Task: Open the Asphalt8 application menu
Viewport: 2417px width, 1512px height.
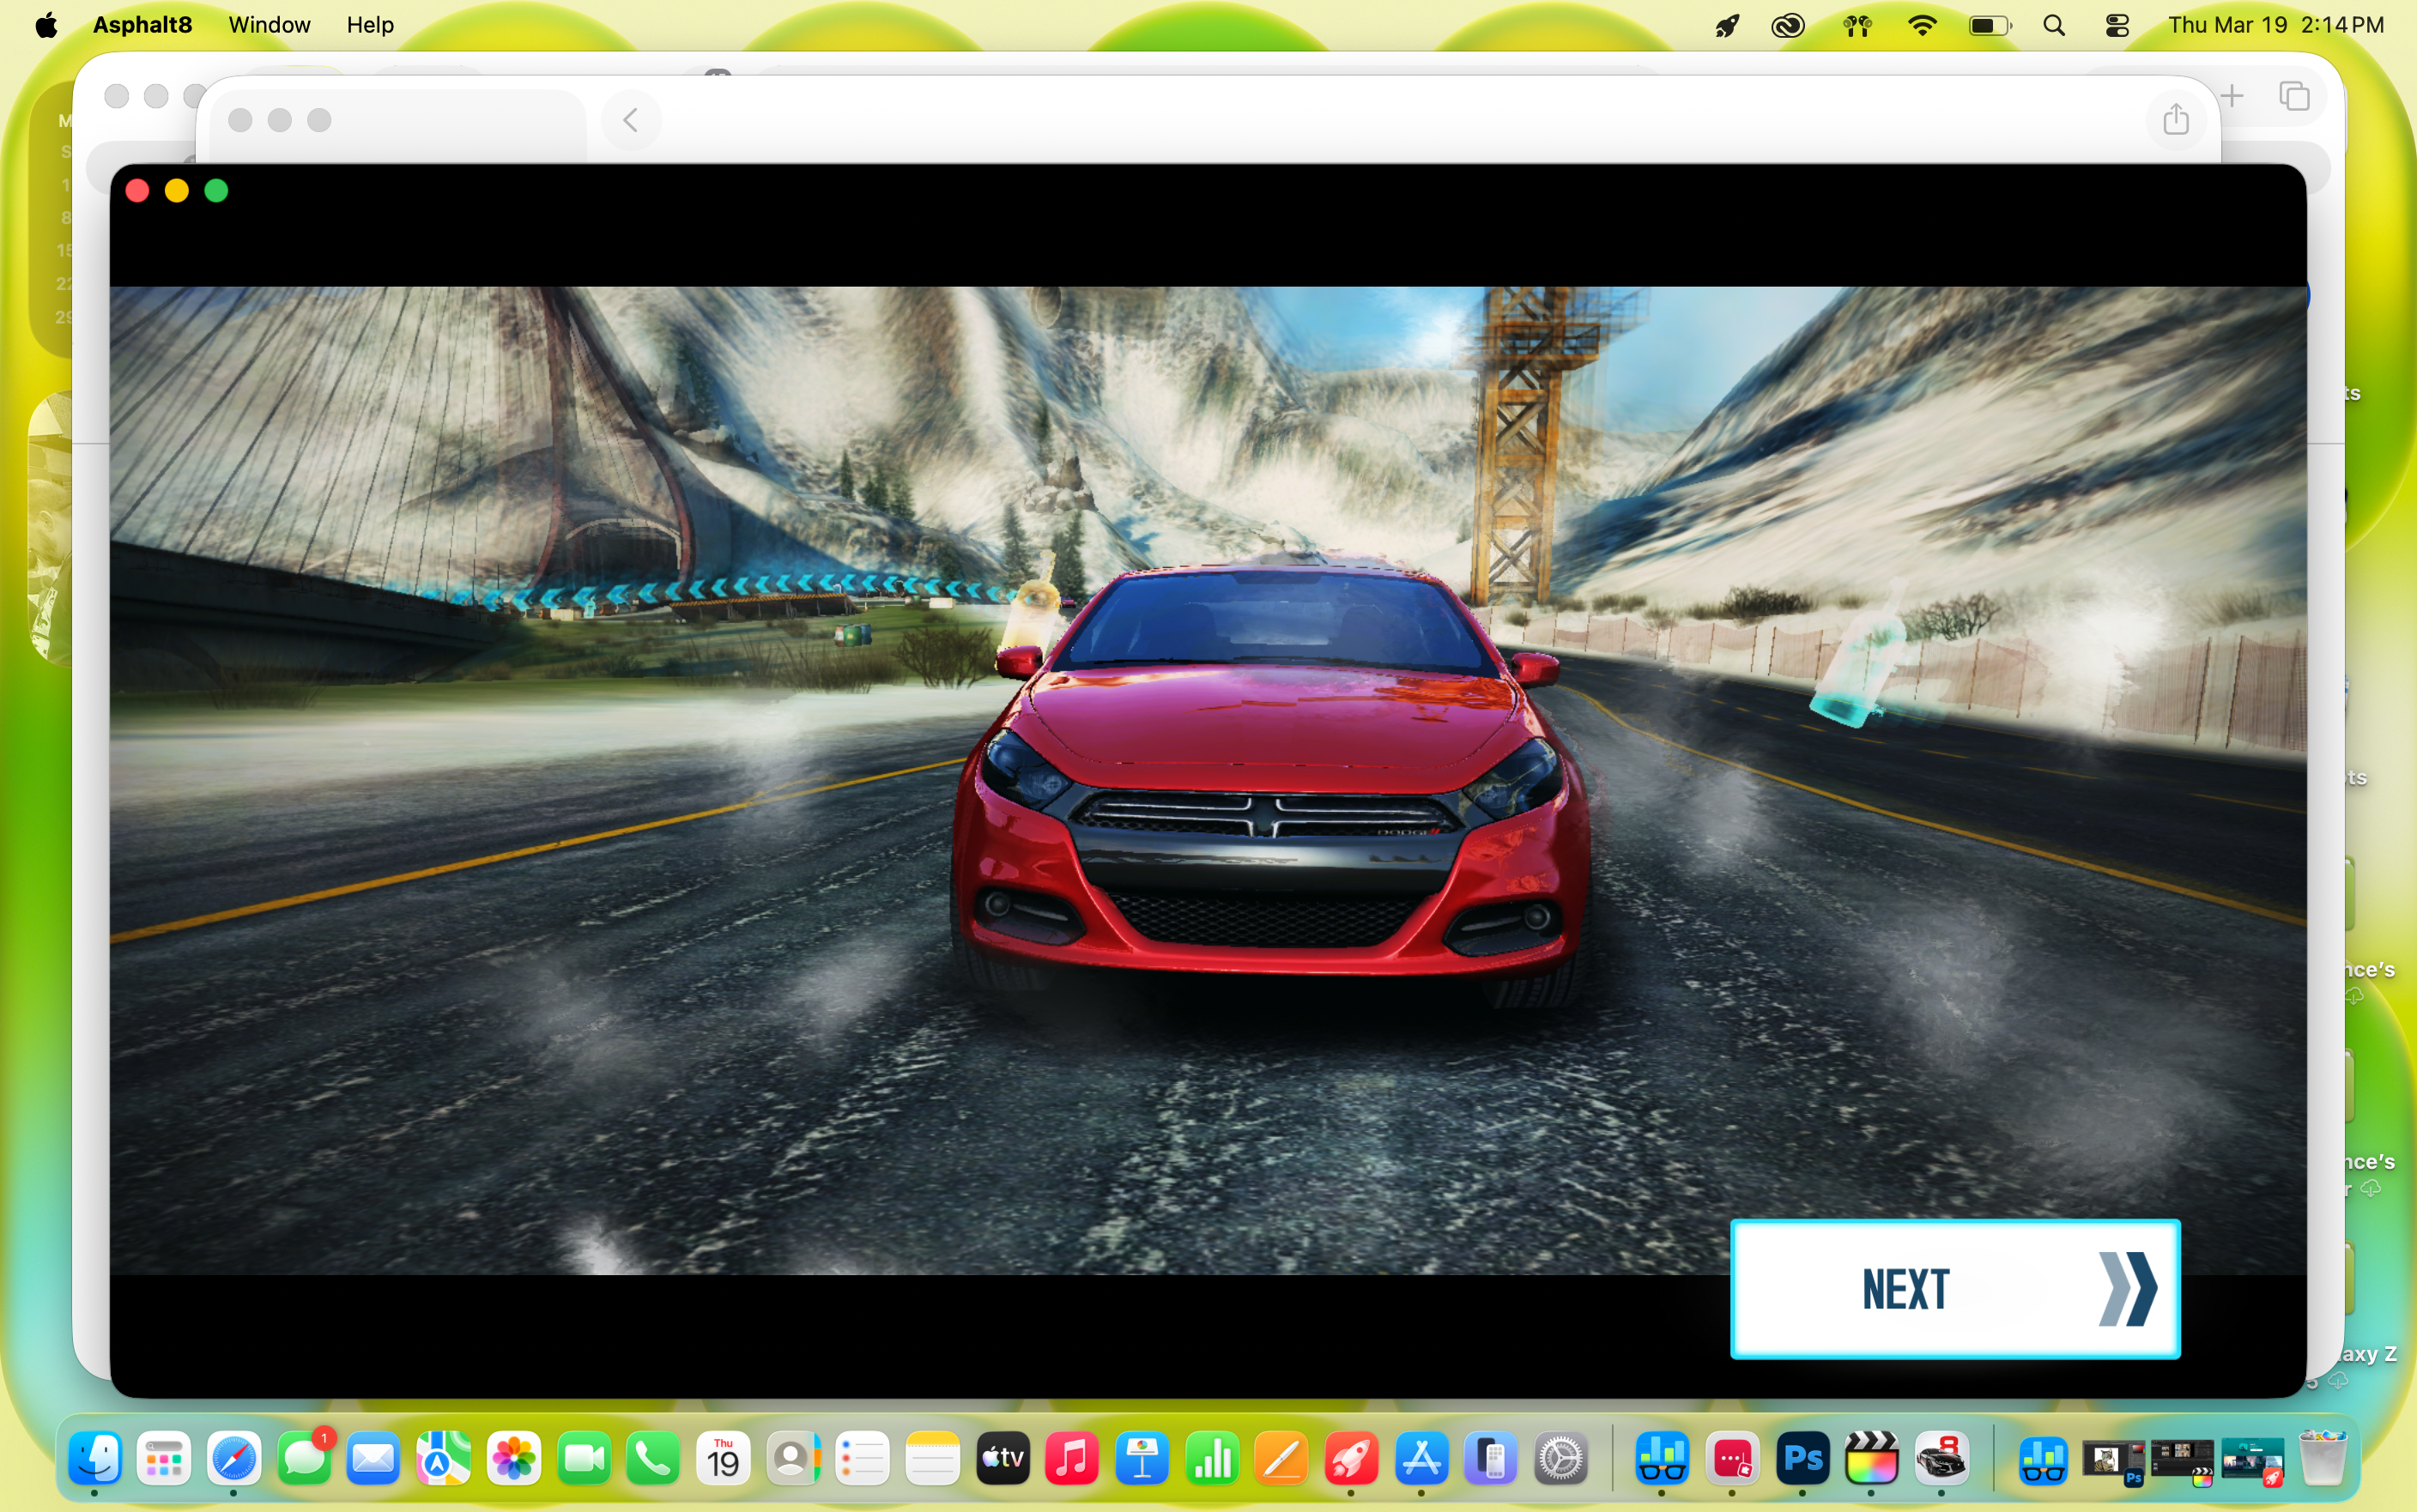Action: [x=141, y=25]
